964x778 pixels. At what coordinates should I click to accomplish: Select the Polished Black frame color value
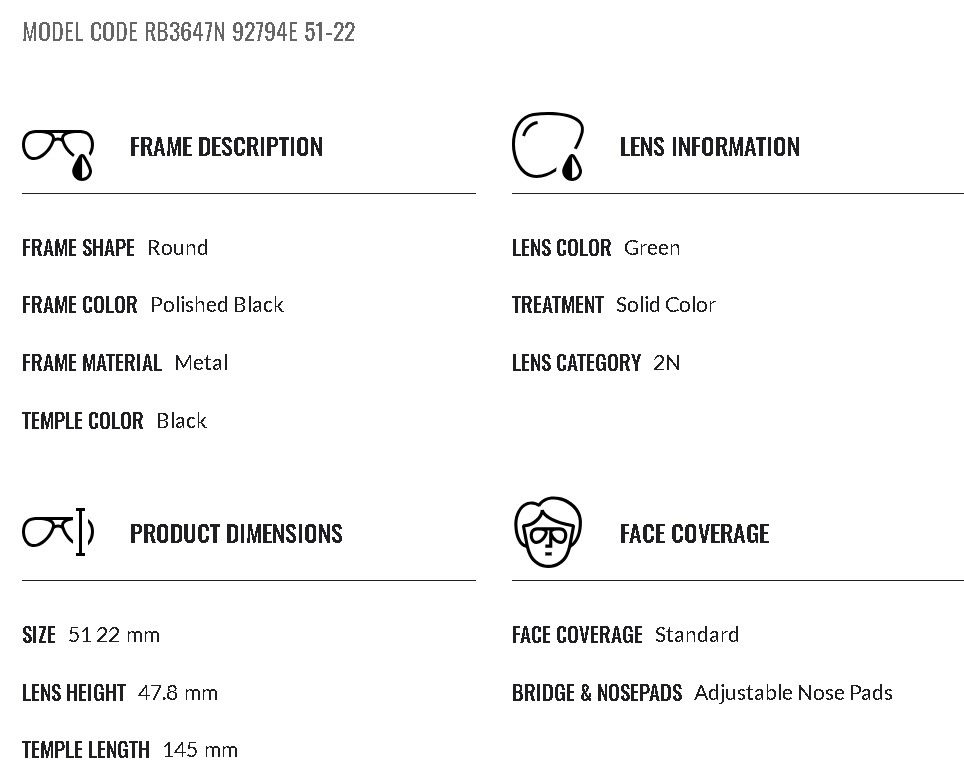click(x=217, y=305)
